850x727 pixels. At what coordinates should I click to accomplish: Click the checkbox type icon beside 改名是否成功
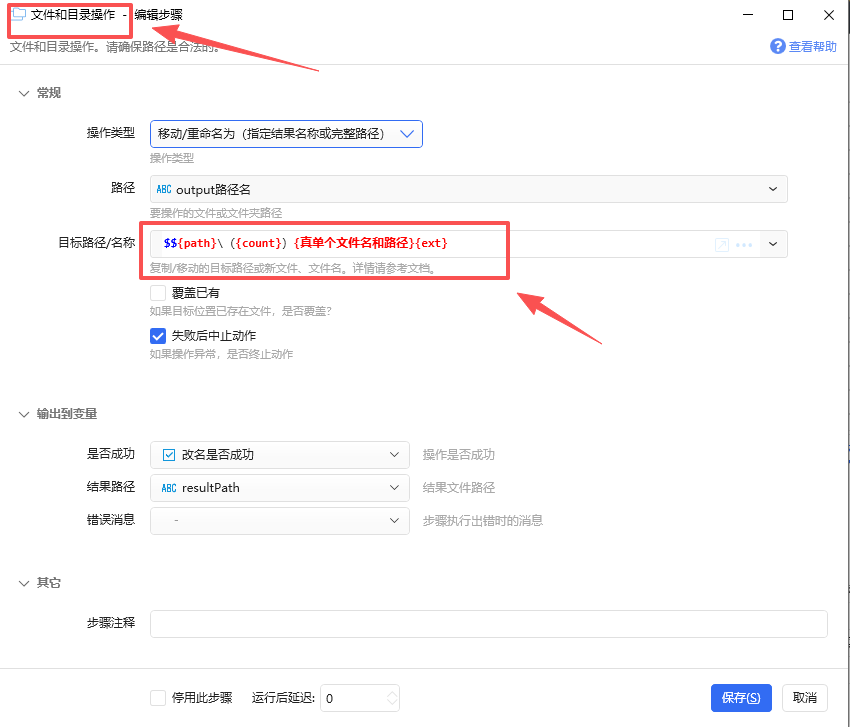point(169,455)
